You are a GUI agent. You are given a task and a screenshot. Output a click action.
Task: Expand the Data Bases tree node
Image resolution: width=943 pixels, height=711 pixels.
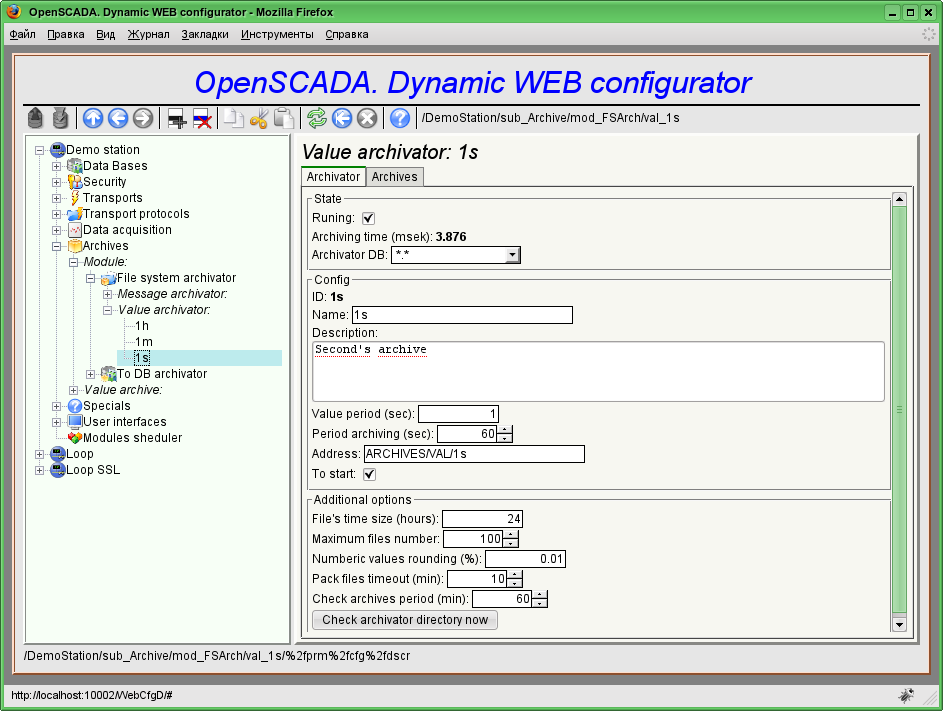(x=57, y=167)
